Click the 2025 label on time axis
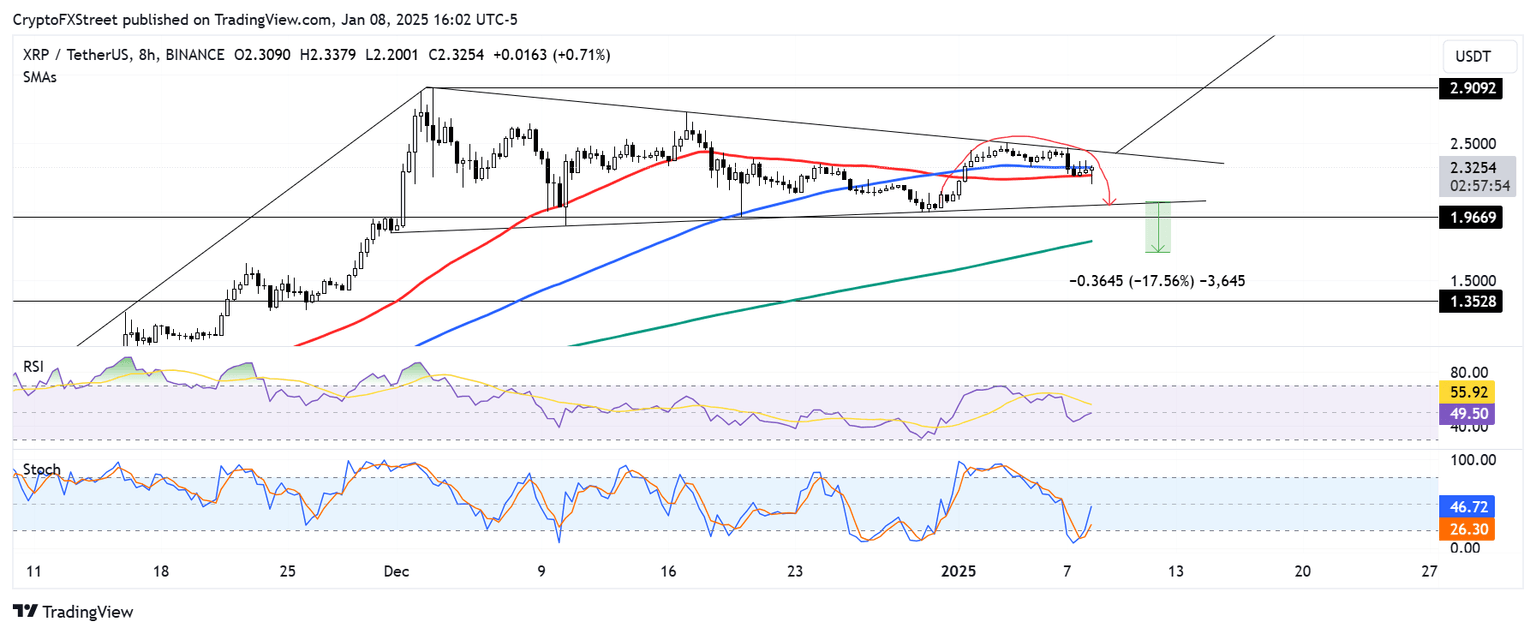Image resolution: width=1536 pixels, height=634 pixels. pyautogui.click(x=959, y=571)
